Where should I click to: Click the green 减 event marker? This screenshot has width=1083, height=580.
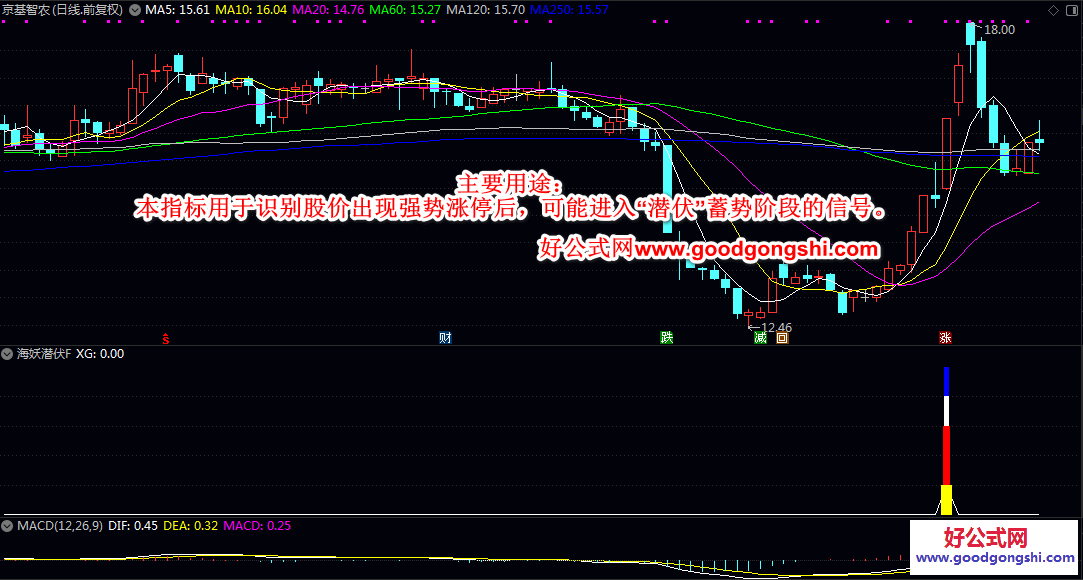tap(760, 338)
